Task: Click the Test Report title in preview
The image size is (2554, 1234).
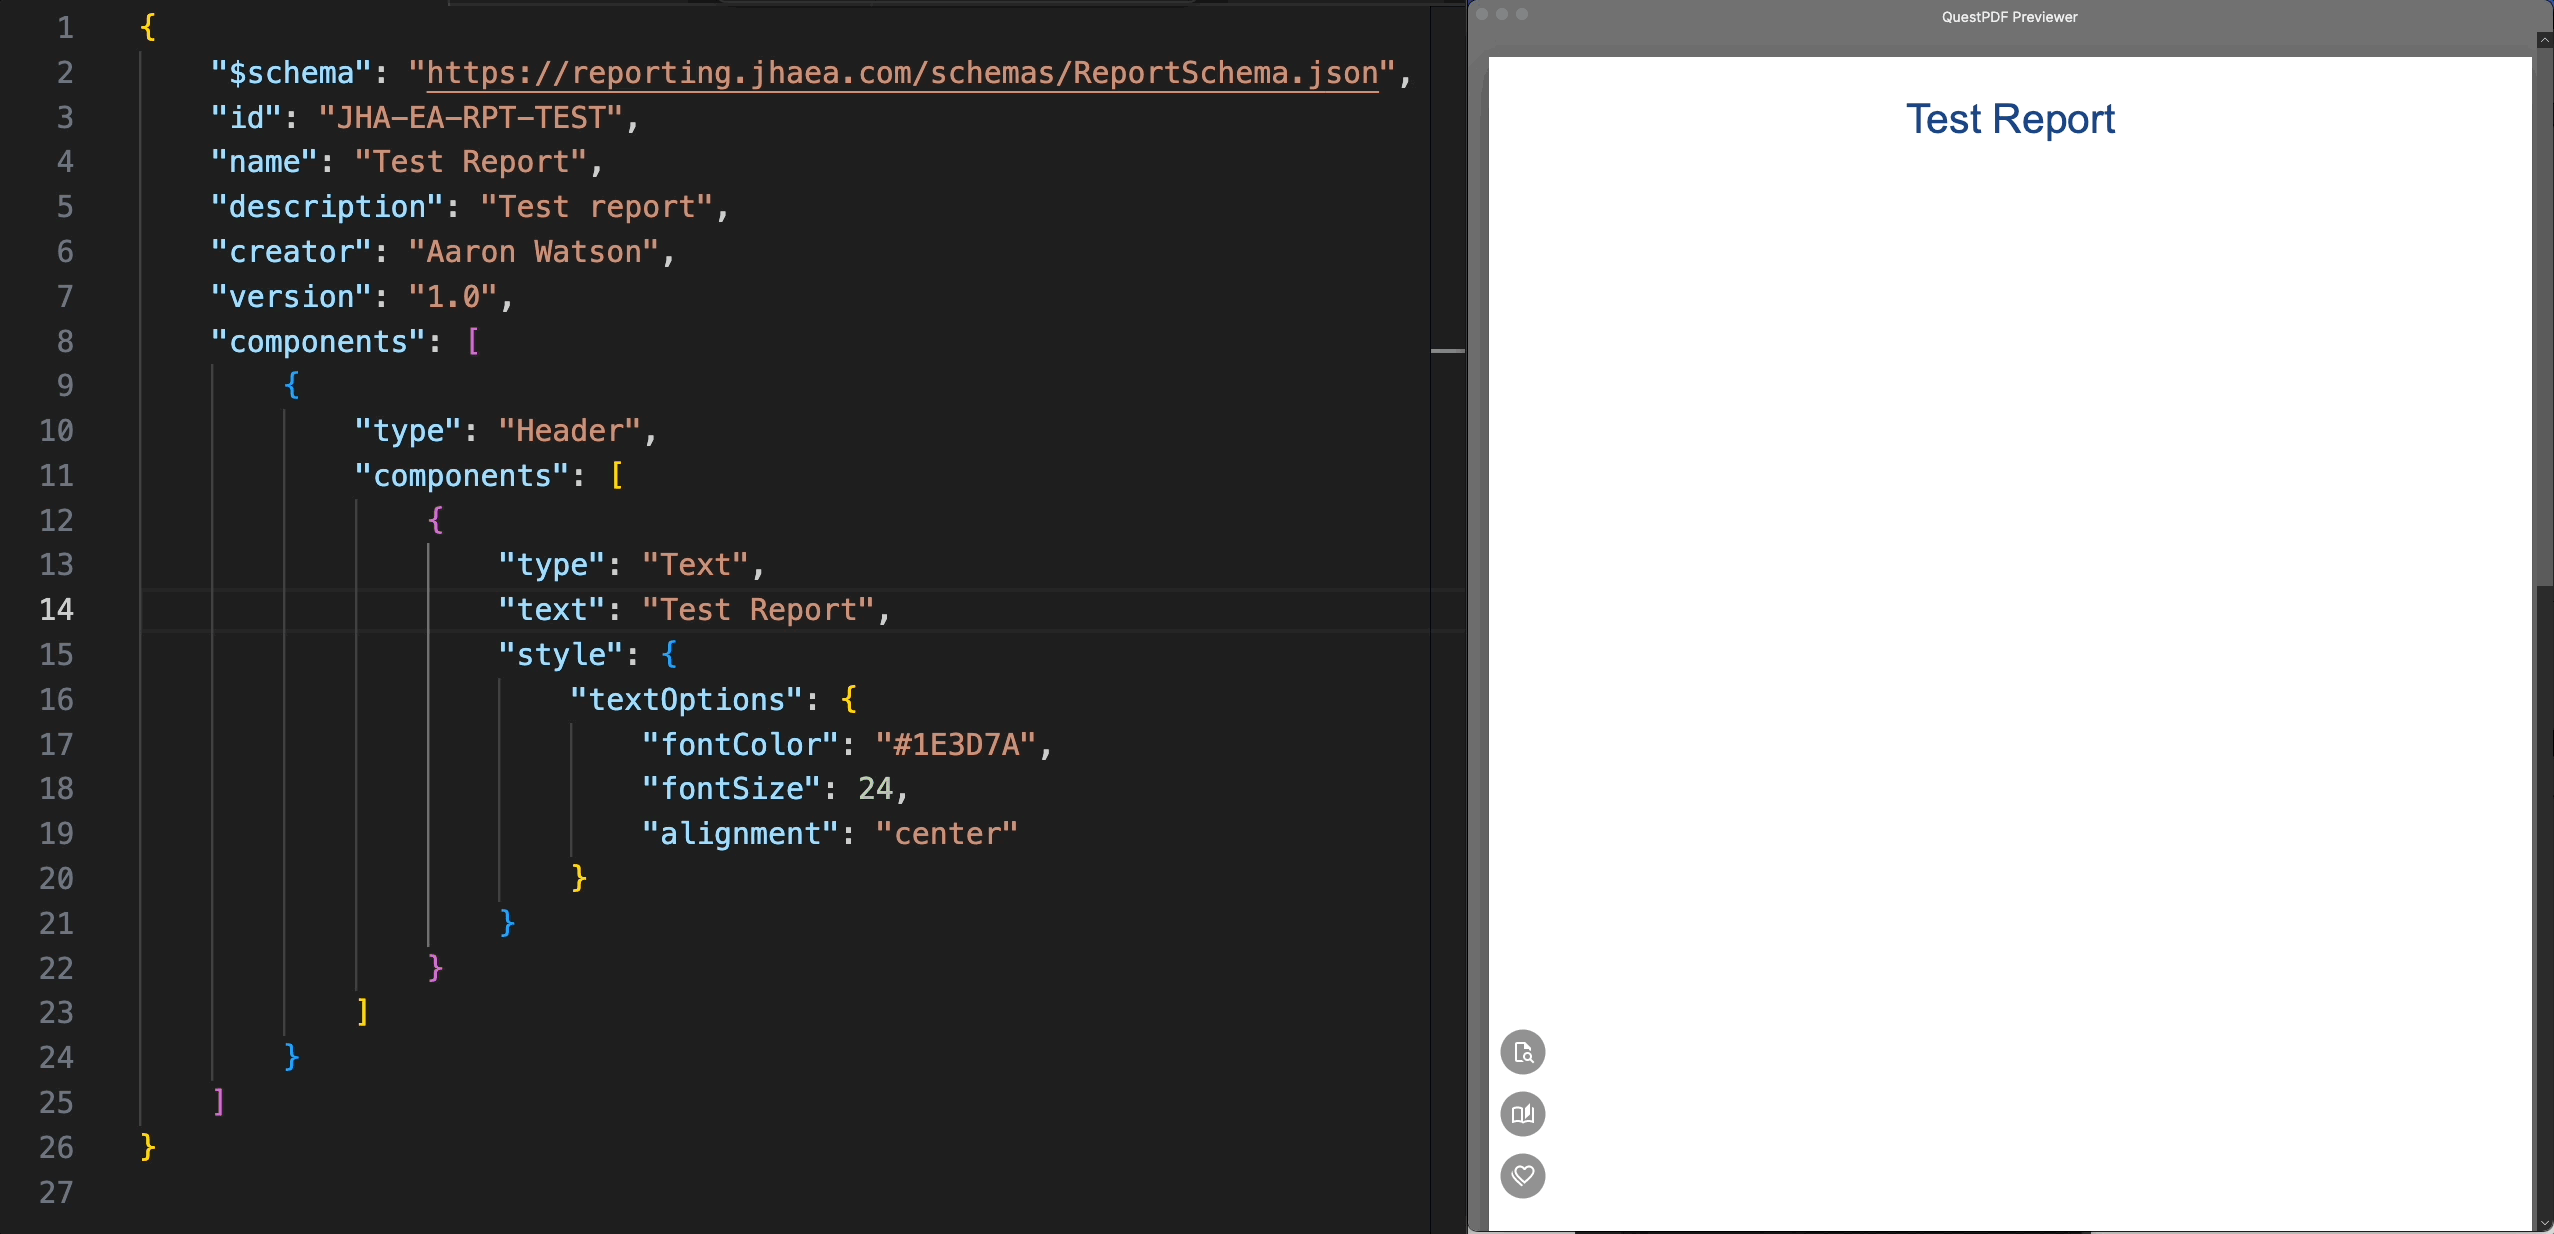Action: point(2010,119)
